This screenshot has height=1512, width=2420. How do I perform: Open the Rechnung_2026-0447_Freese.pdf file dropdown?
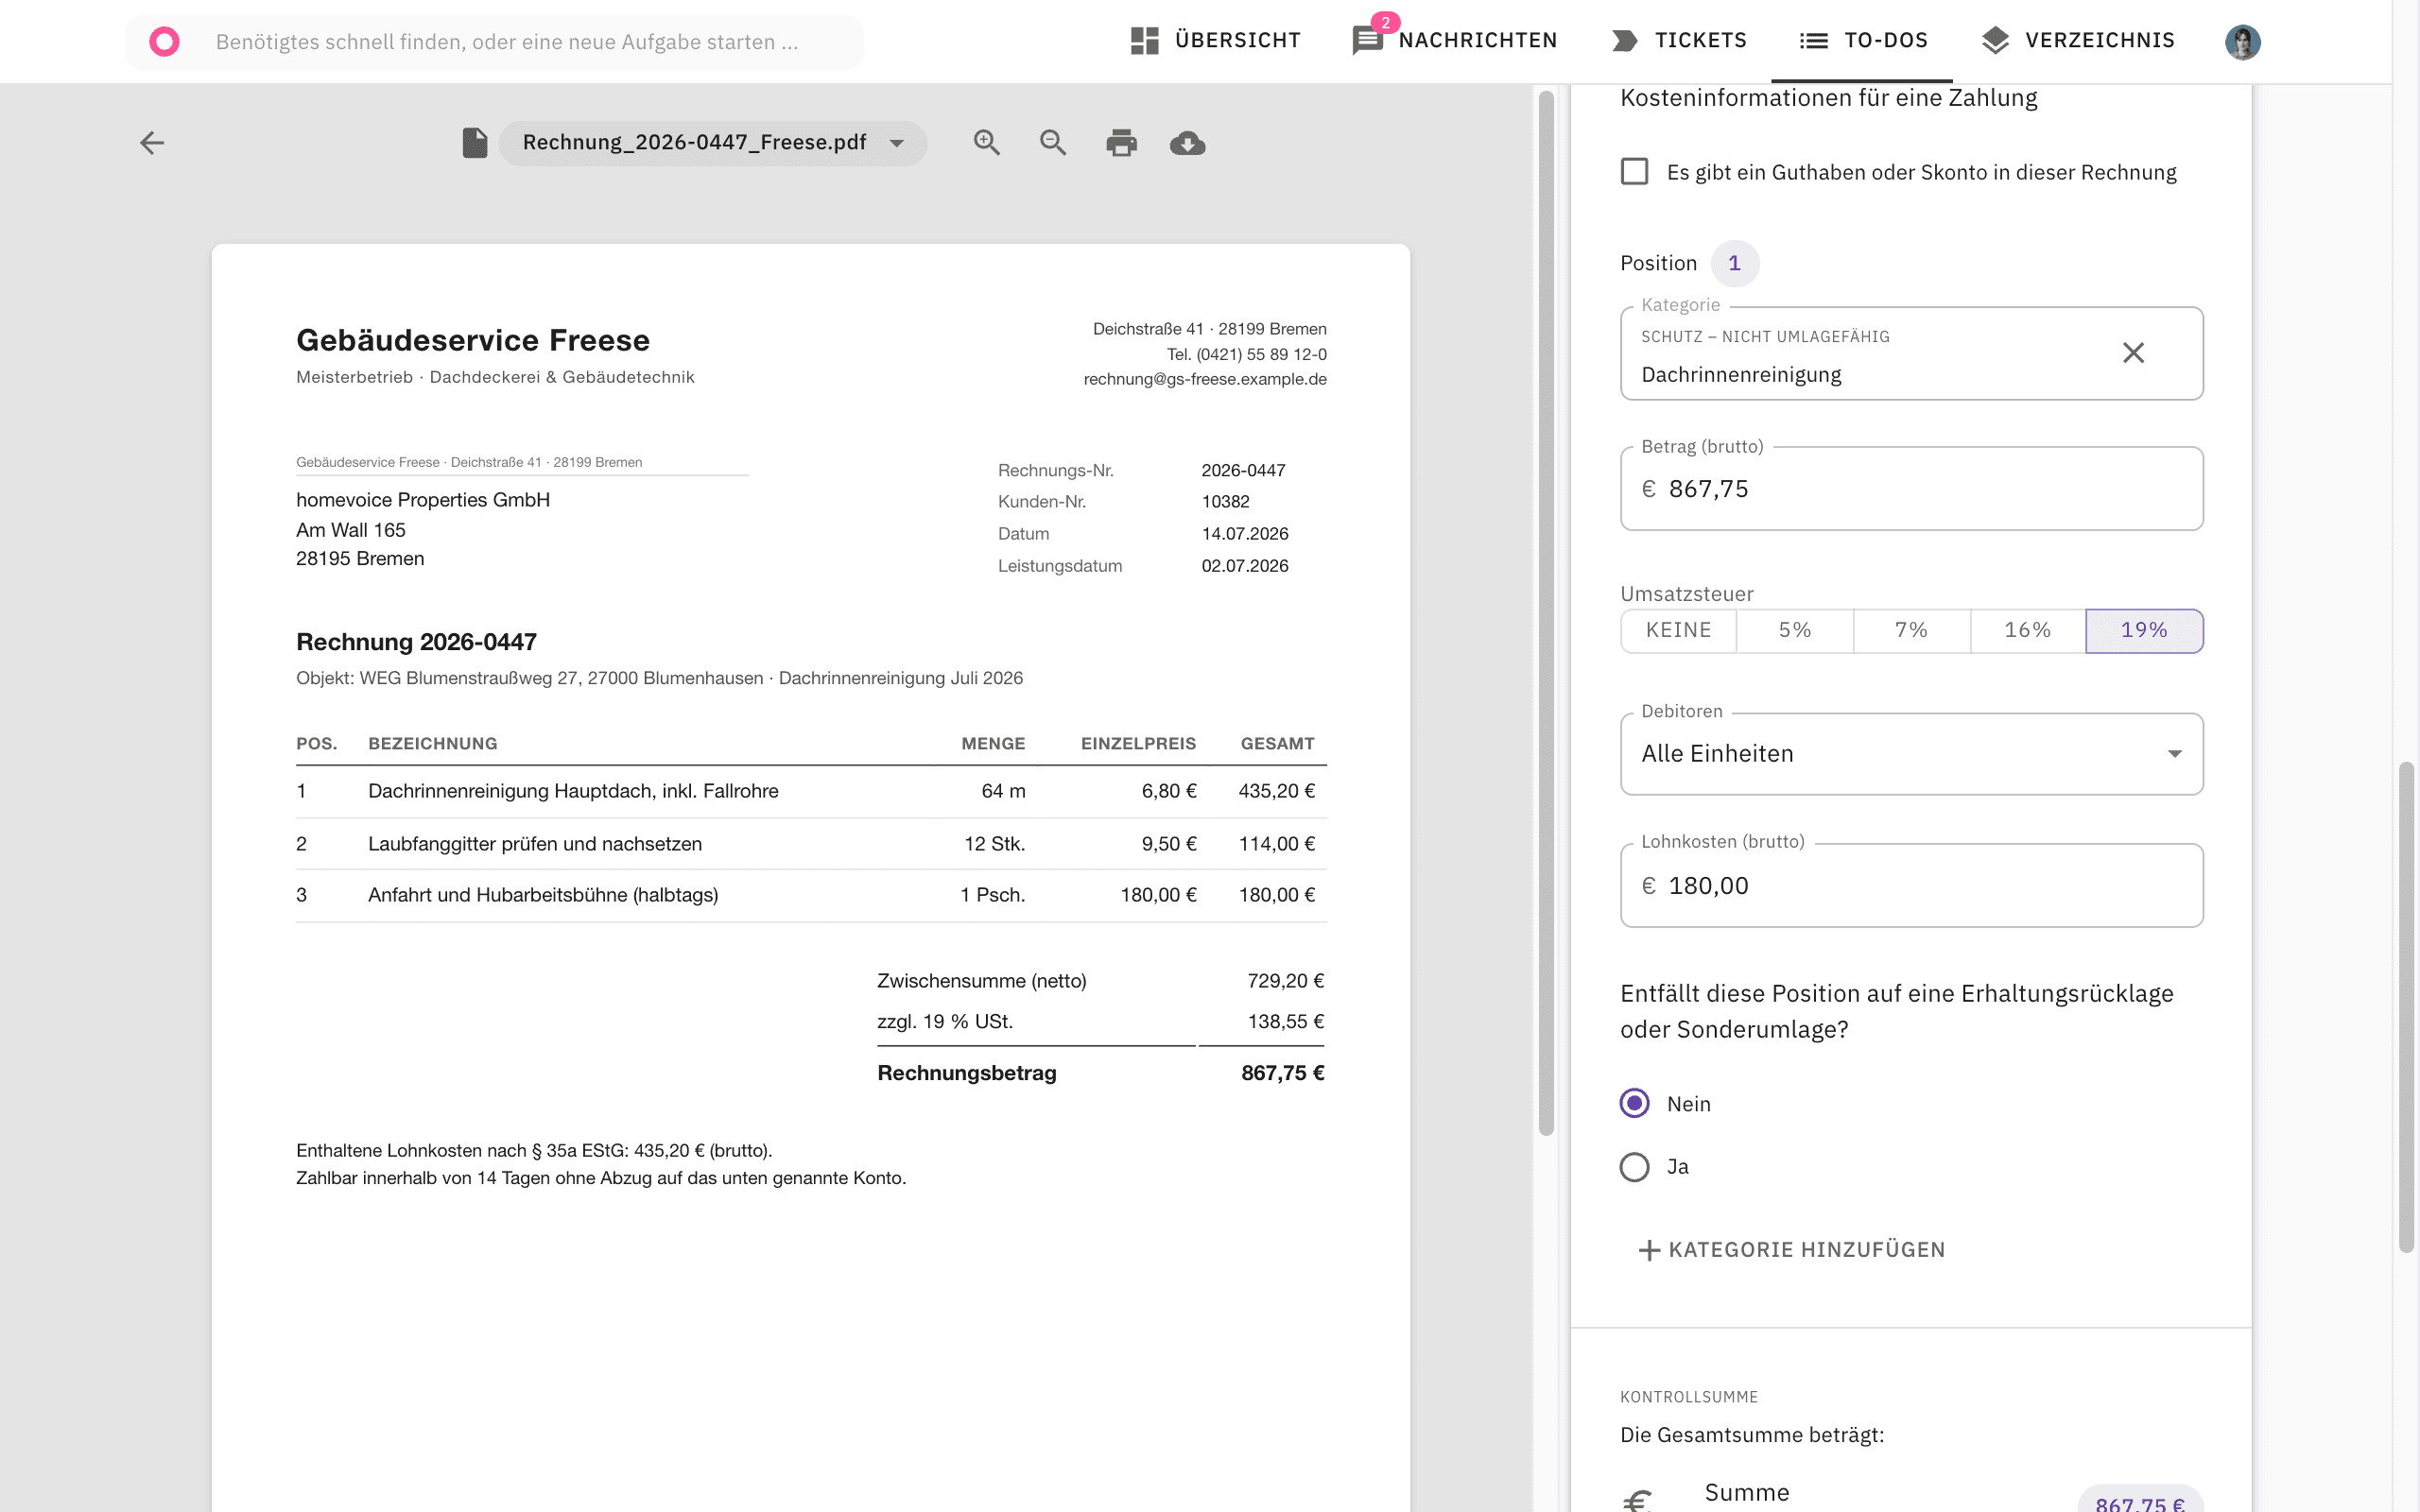click(x=713, y=143)
